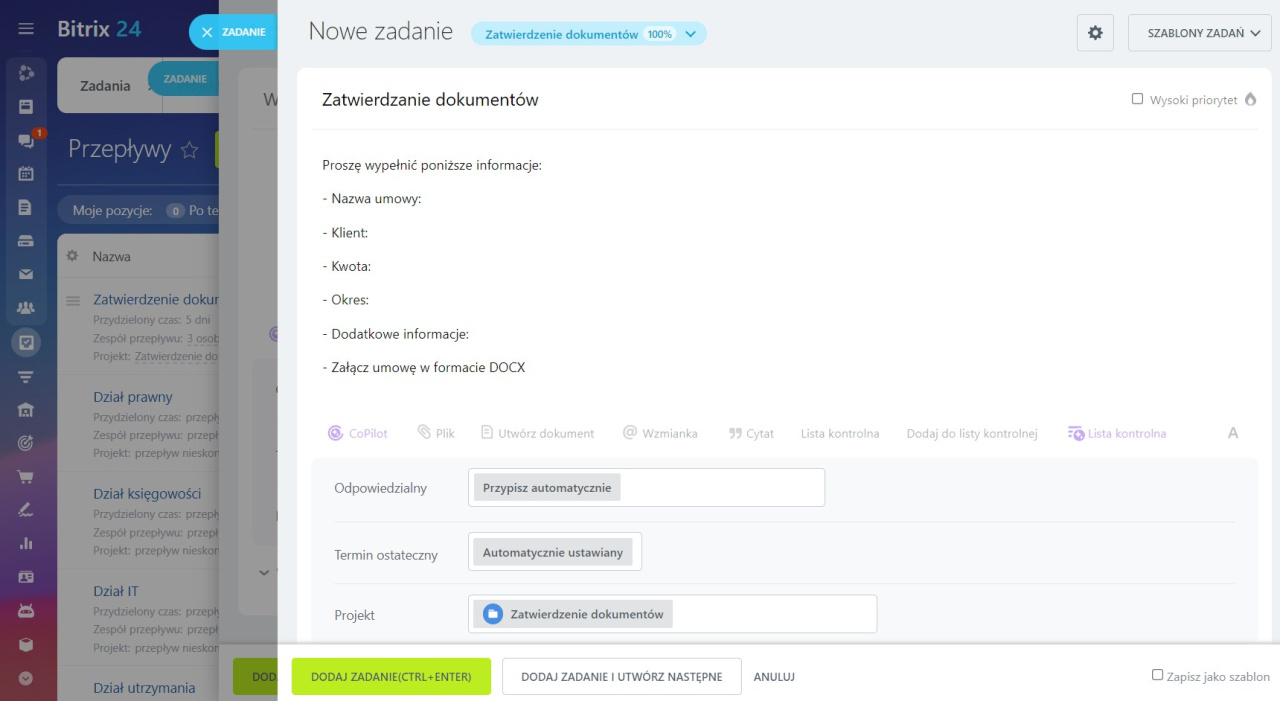The image size is (1280, 701).
Task: Open the task form settings gear
Action: pyautogui.click(x=1095, y=33)
